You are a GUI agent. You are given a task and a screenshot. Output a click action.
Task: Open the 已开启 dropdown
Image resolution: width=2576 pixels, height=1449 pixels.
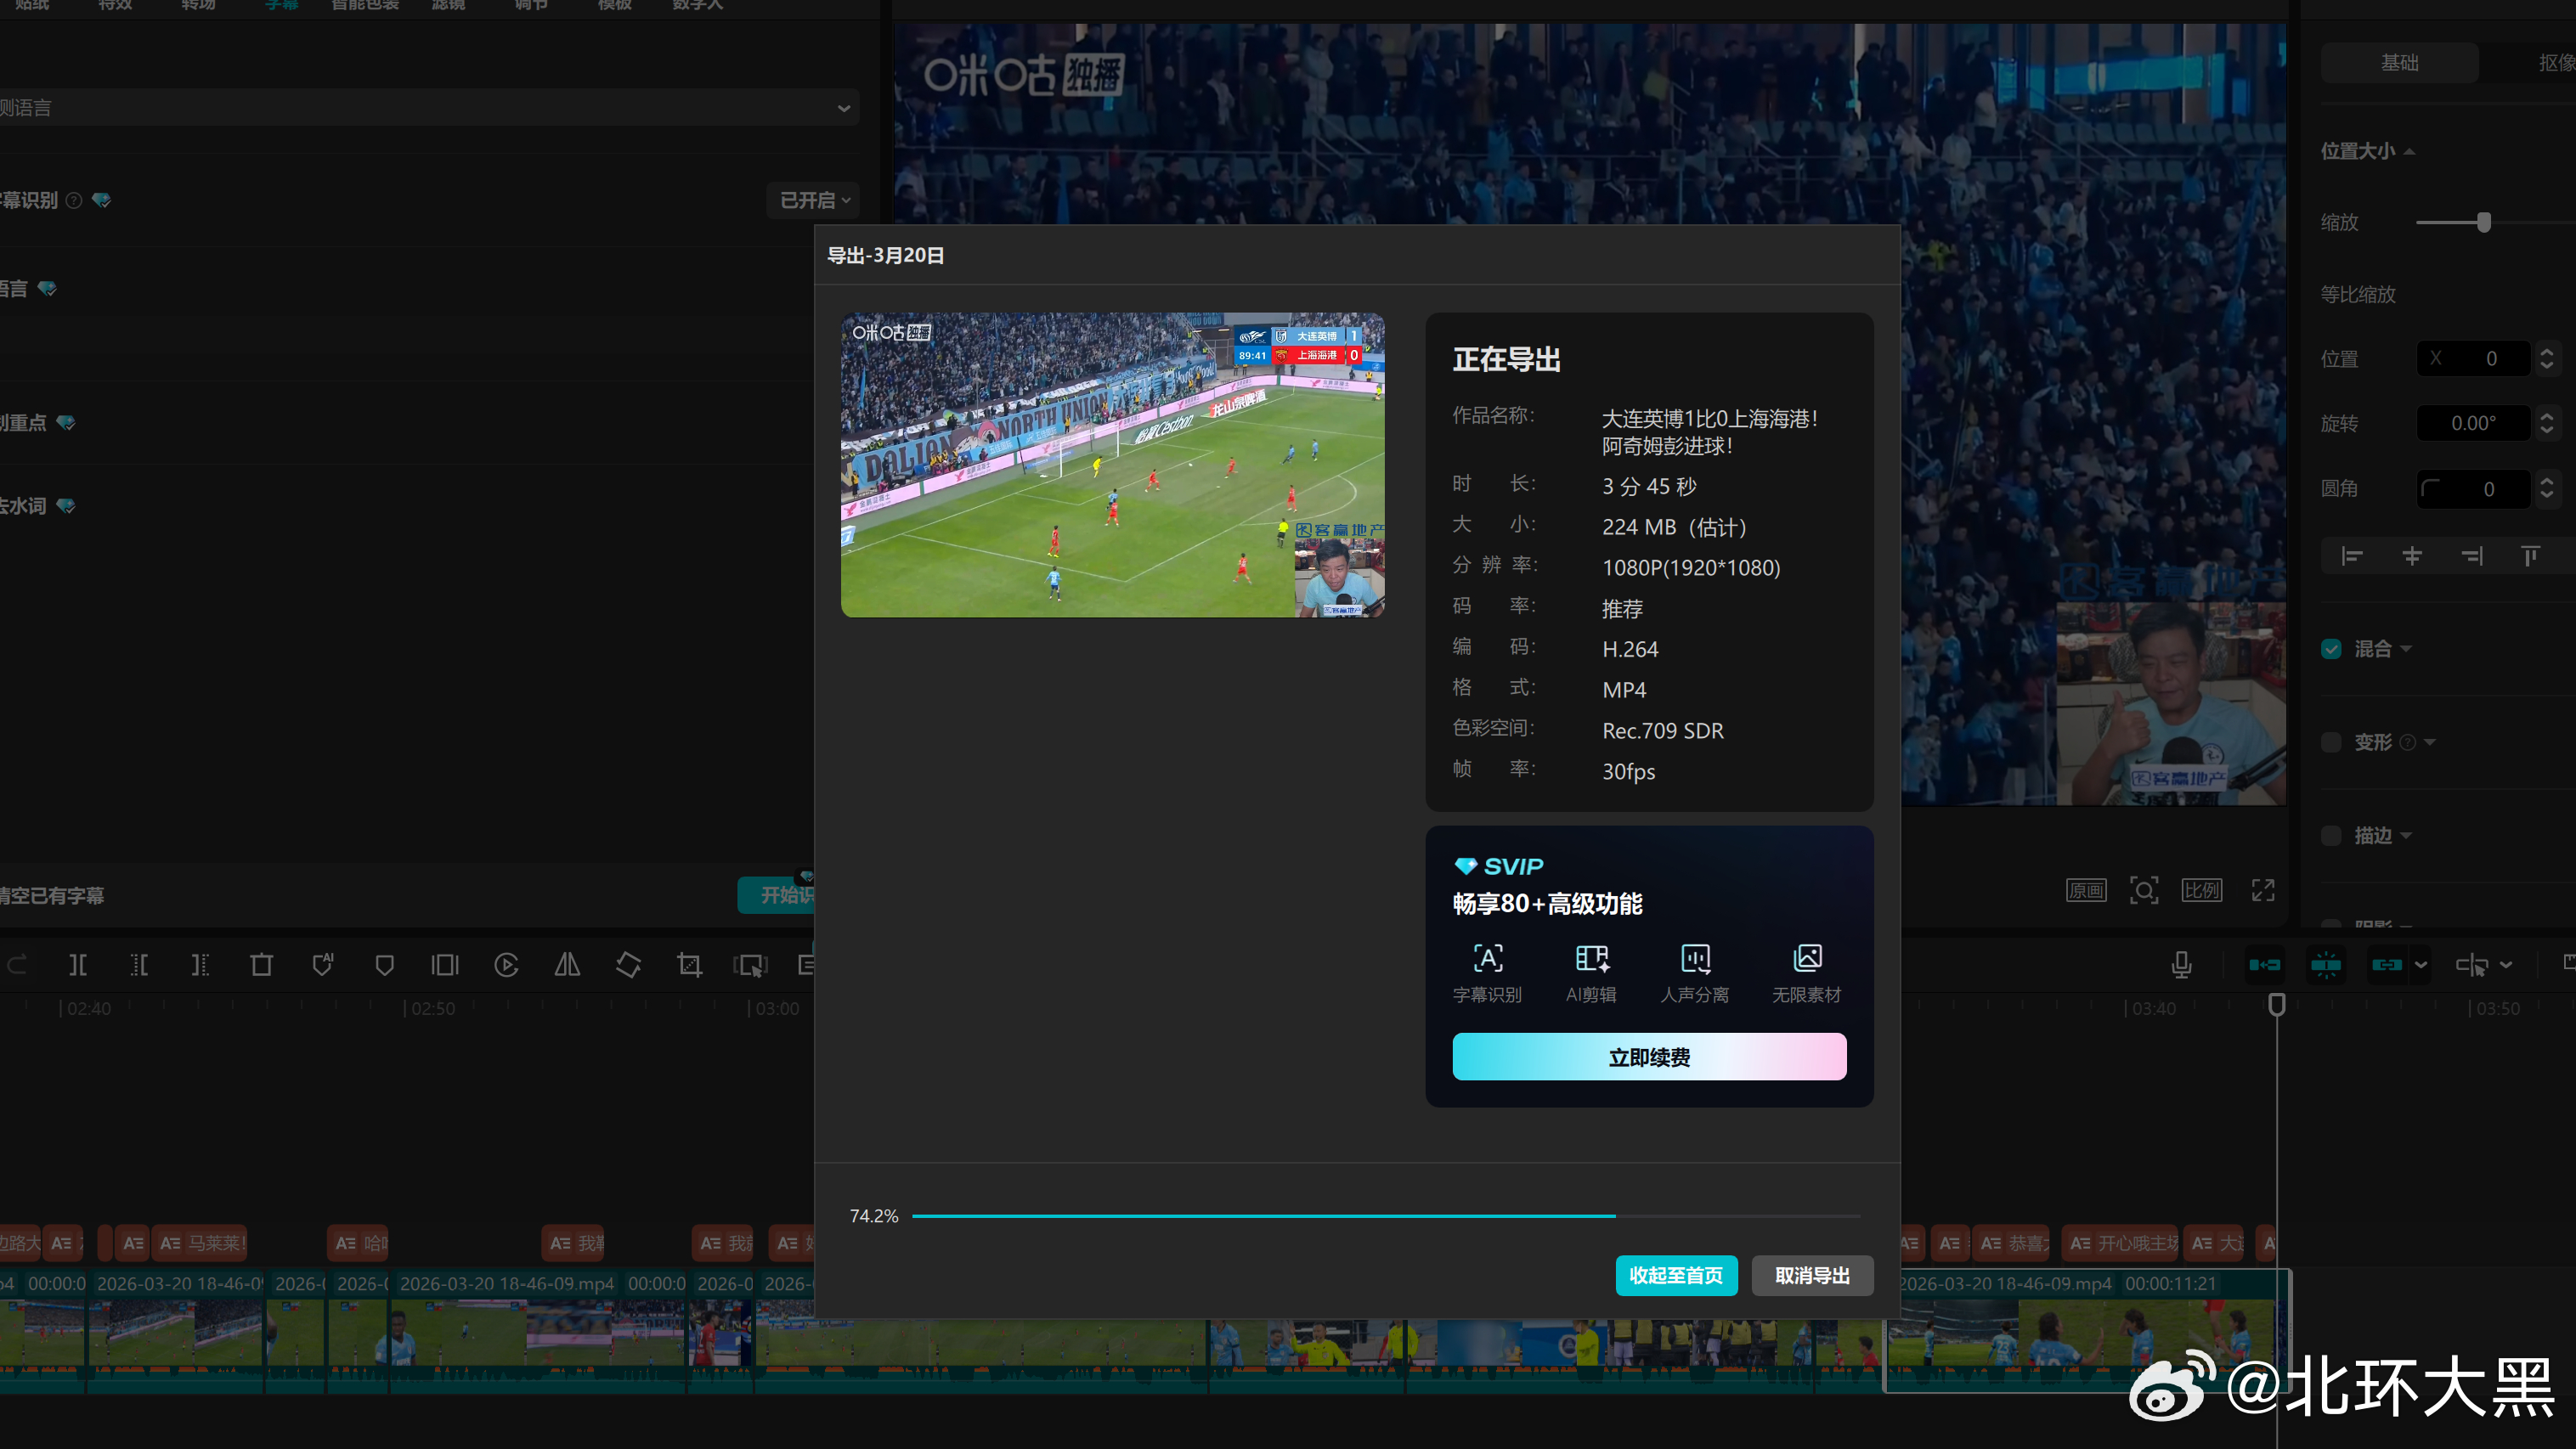coord(814,200)
